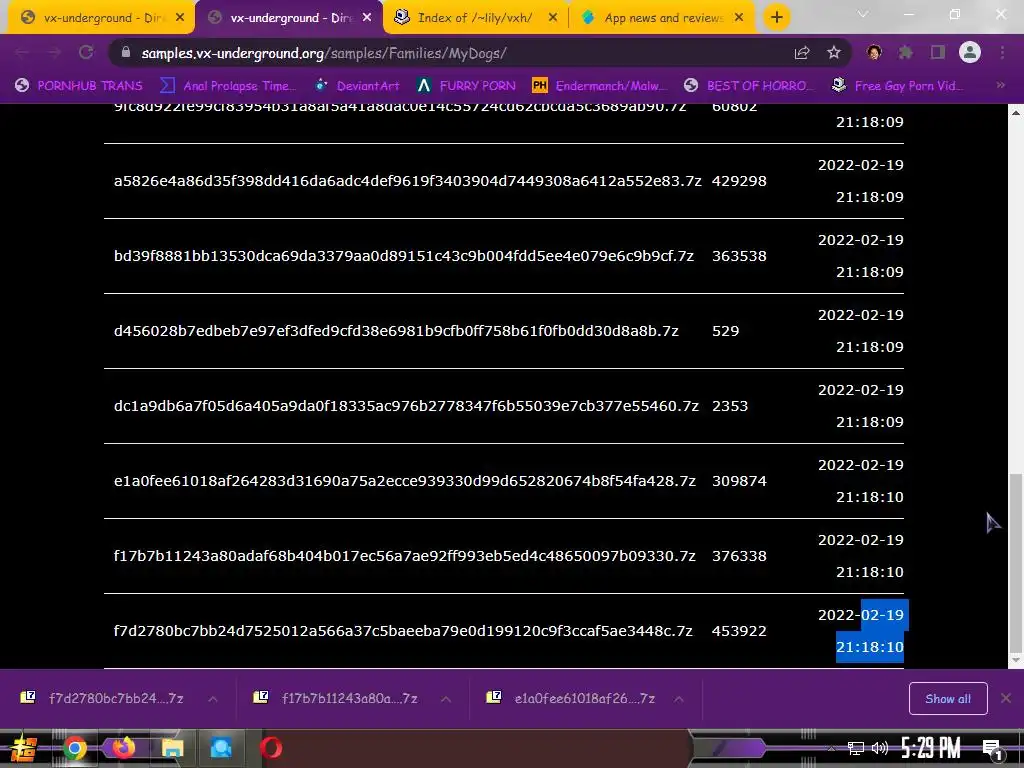Open the Start menu
This screenshot has width=1024, height=768.
point(23,748)
